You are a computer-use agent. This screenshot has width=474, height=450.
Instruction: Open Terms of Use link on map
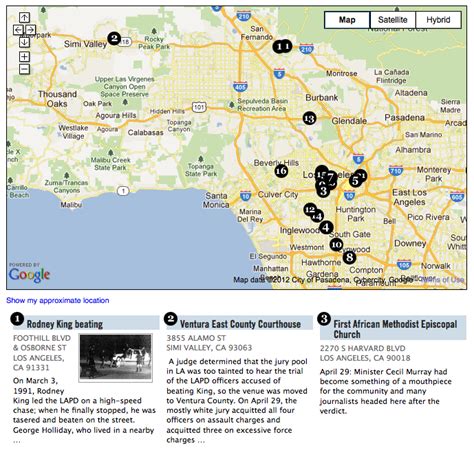442,280
